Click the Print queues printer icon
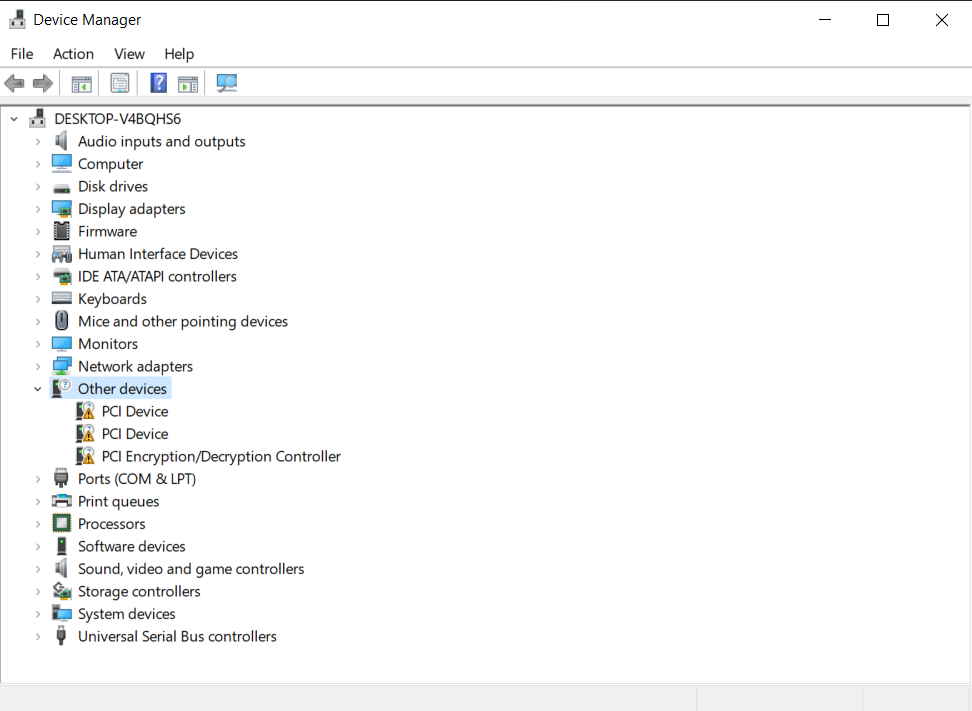The height and width of the screenshot is (711, 972). pyautogui.click(x=61, y=501)
